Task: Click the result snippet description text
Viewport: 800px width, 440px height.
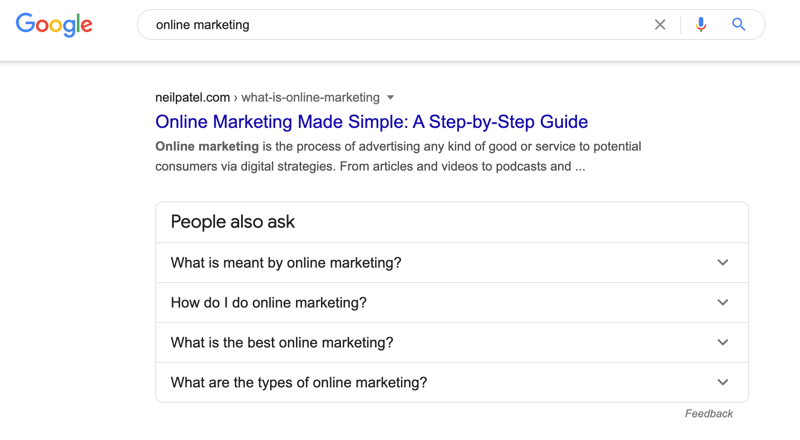Action: (398, 156)
